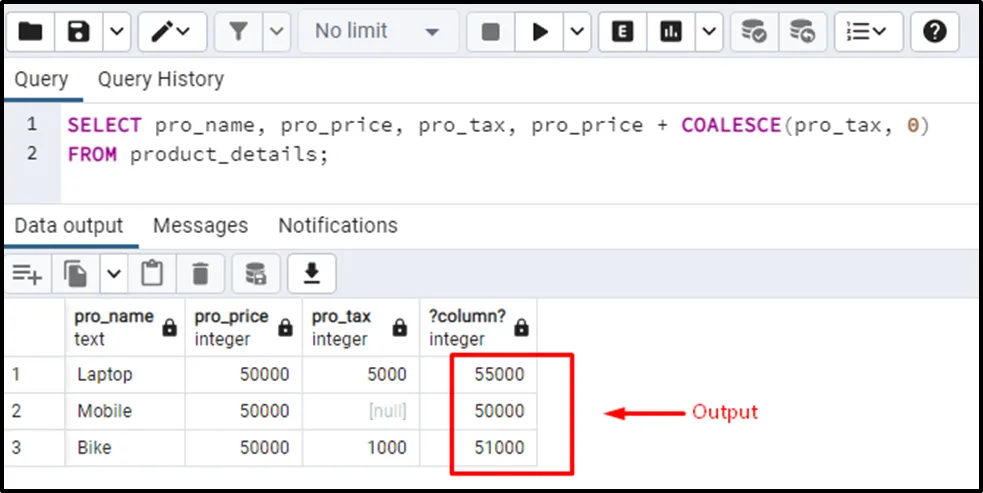The height and width of the screenshot is (493, 983).
Task: Switch to the Messages tab
Action: (200, 226)
